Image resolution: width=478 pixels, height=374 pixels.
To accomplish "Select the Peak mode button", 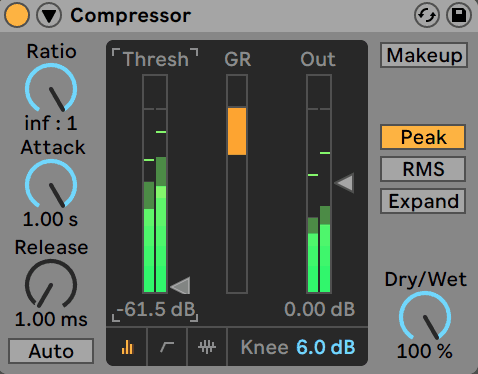I will click(x=423, y=137).
